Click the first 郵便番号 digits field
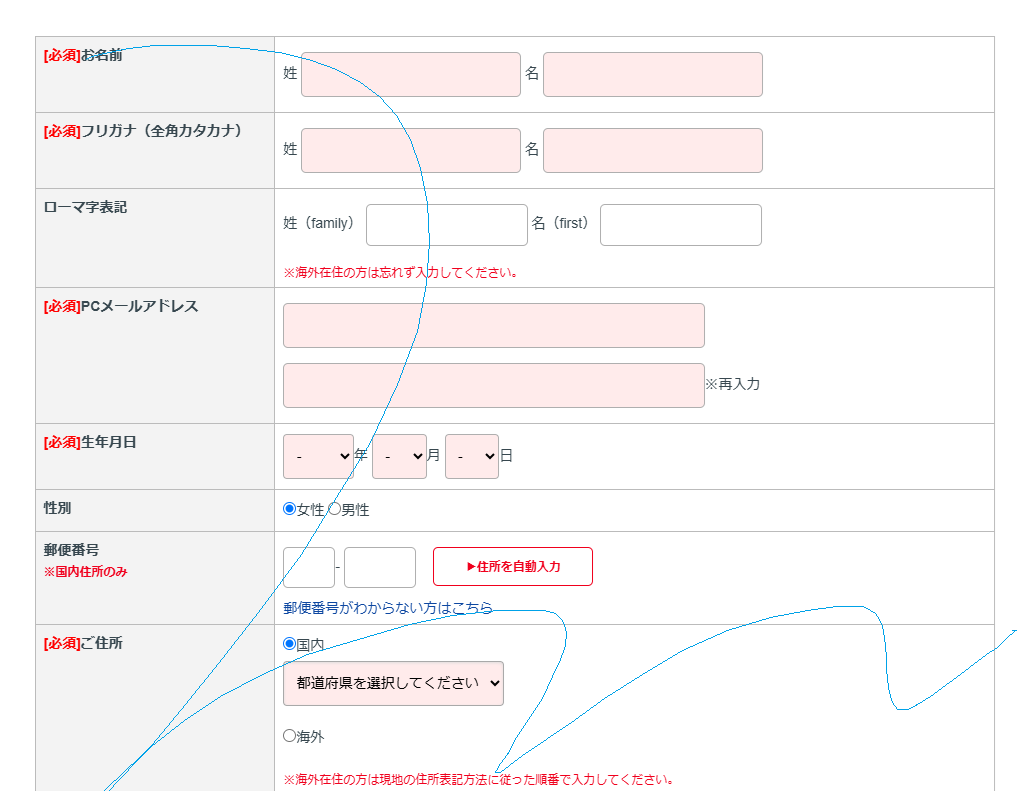 click(x=308, y=567)
